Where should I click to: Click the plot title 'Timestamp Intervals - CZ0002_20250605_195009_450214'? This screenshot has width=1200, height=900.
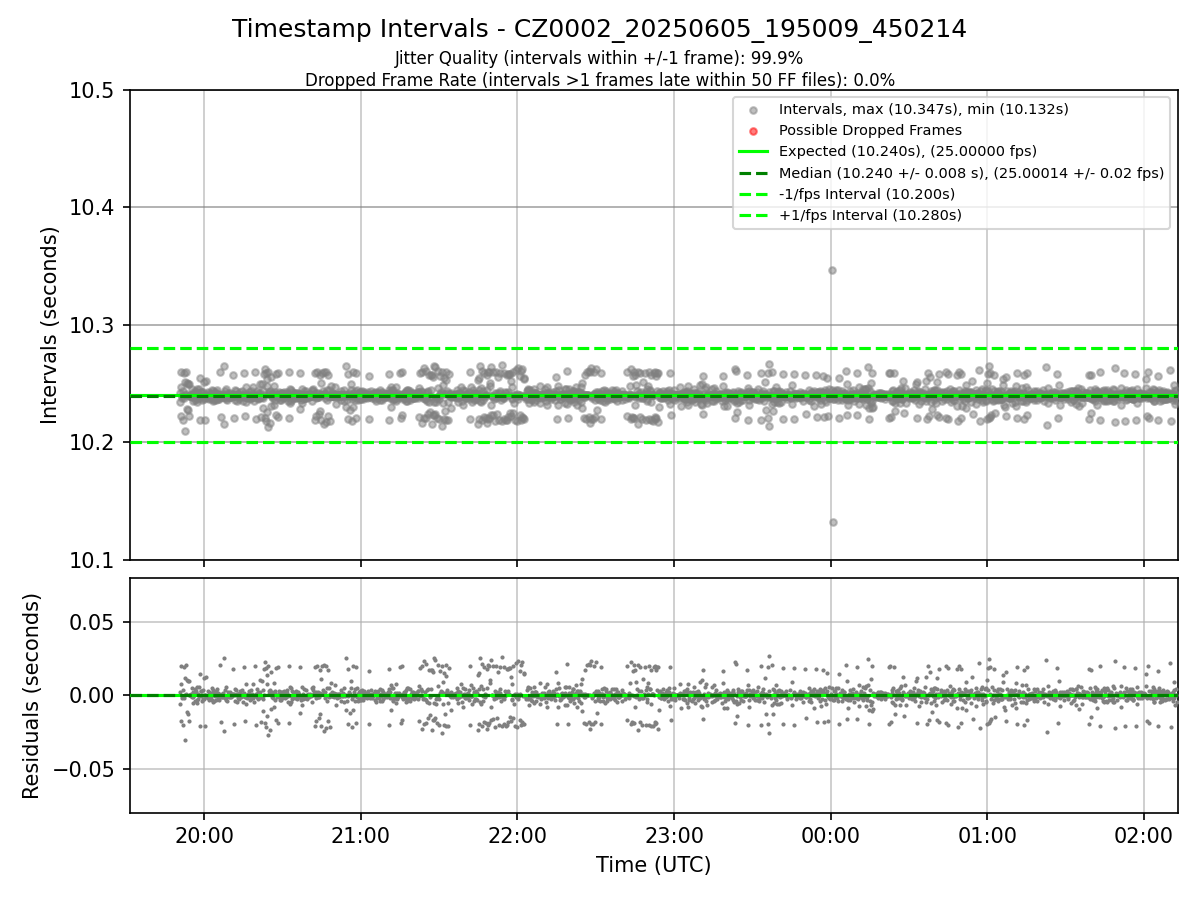coord(599,29)
